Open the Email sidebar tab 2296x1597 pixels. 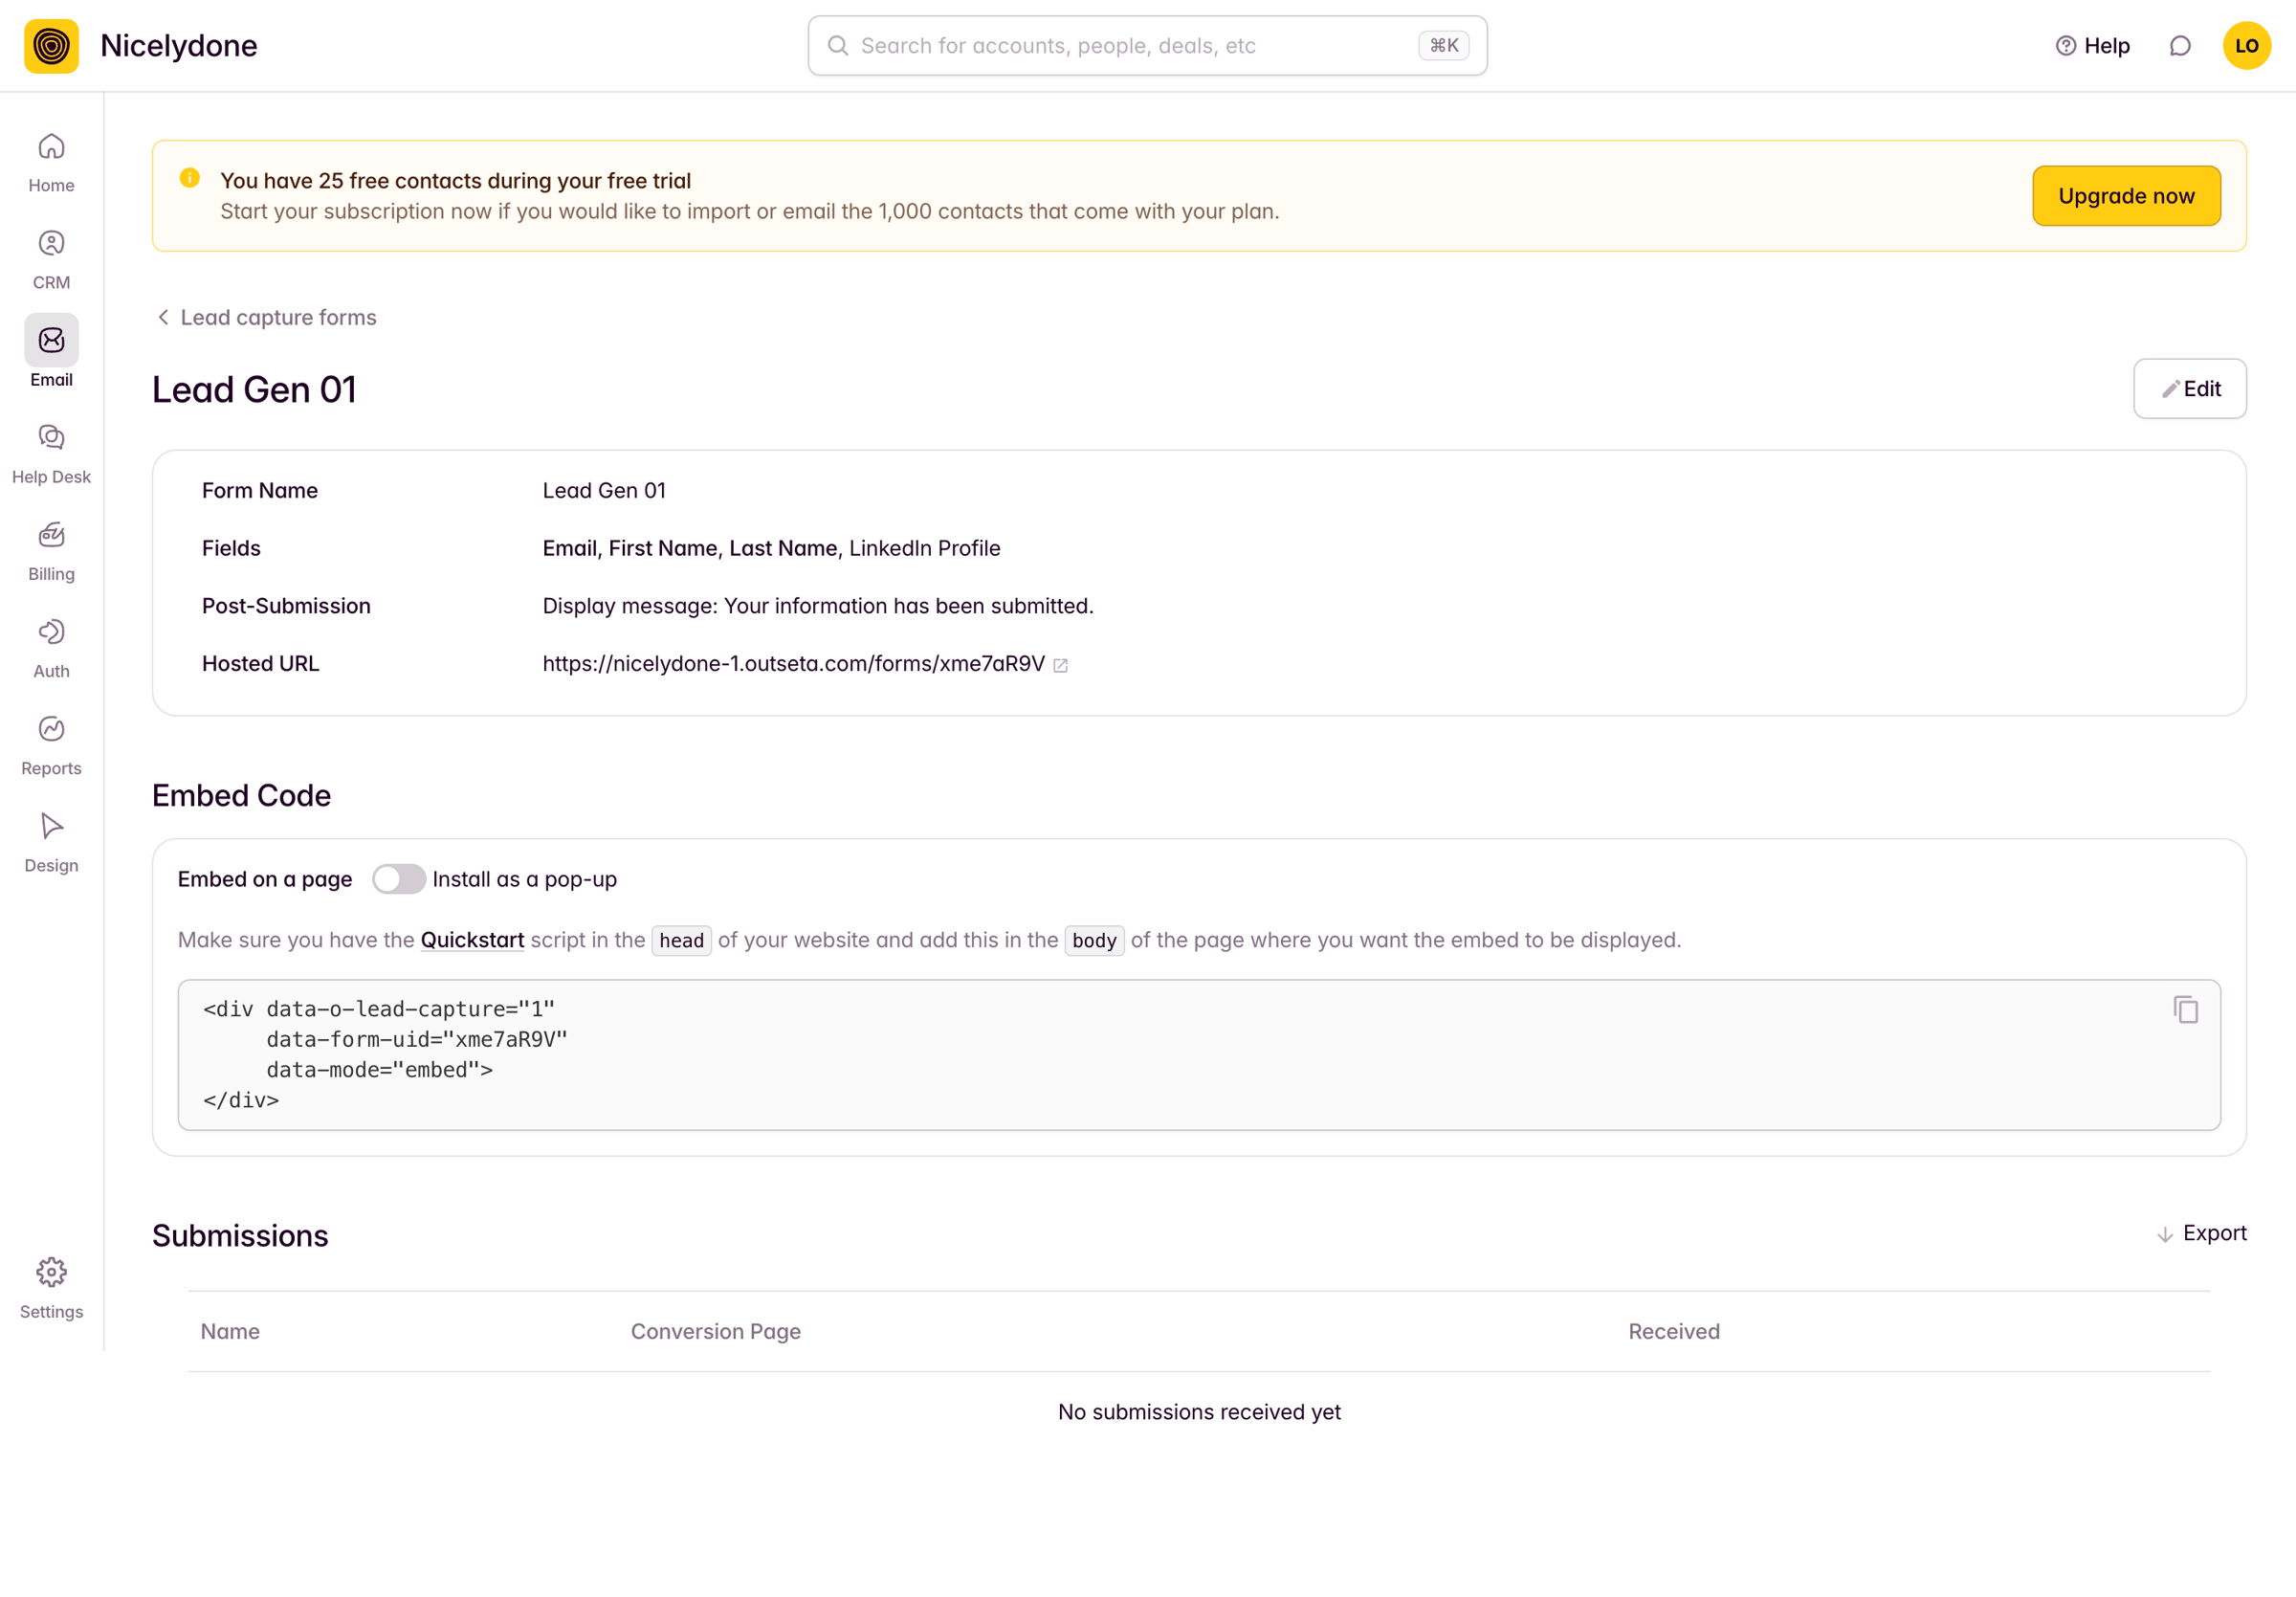(x=51, y=352)
